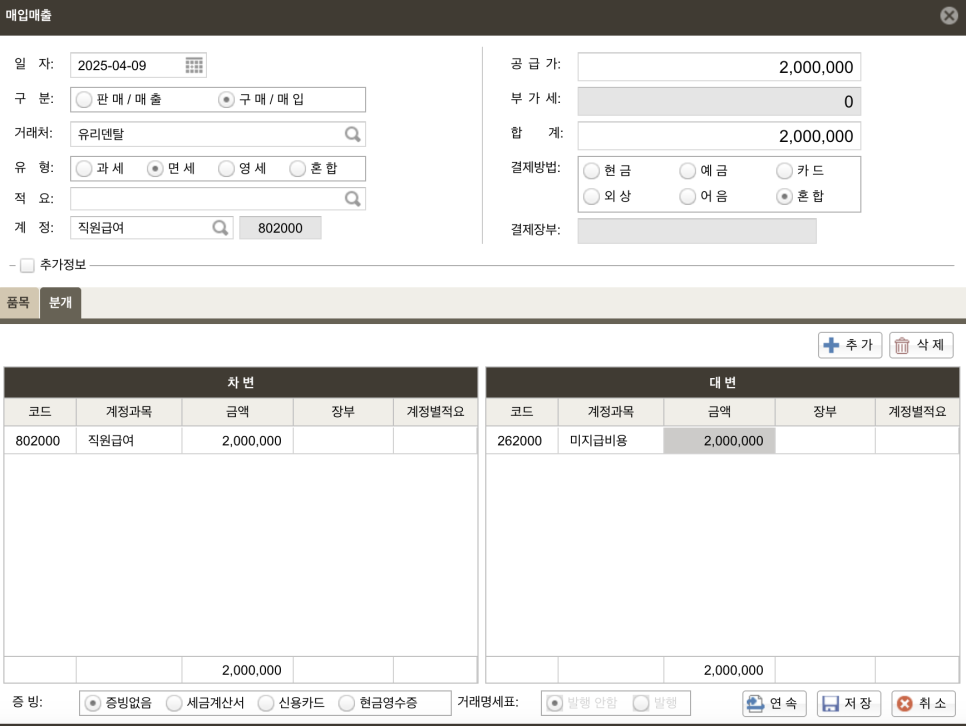Click the 취소 cancel button

point(923,703)
